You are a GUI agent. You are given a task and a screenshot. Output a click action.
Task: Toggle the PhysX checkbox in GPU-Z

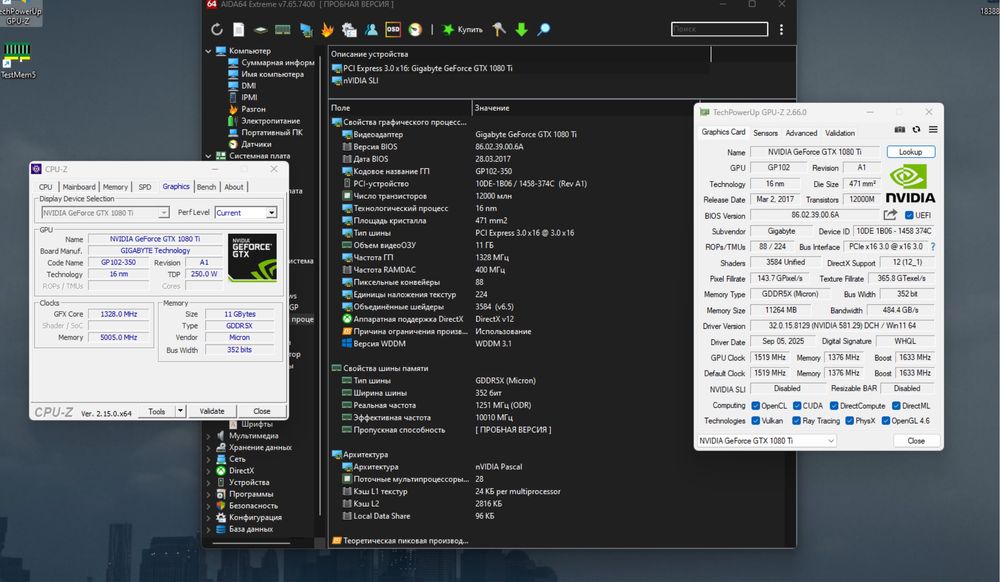pyautogui.click(x=849, y=421)
